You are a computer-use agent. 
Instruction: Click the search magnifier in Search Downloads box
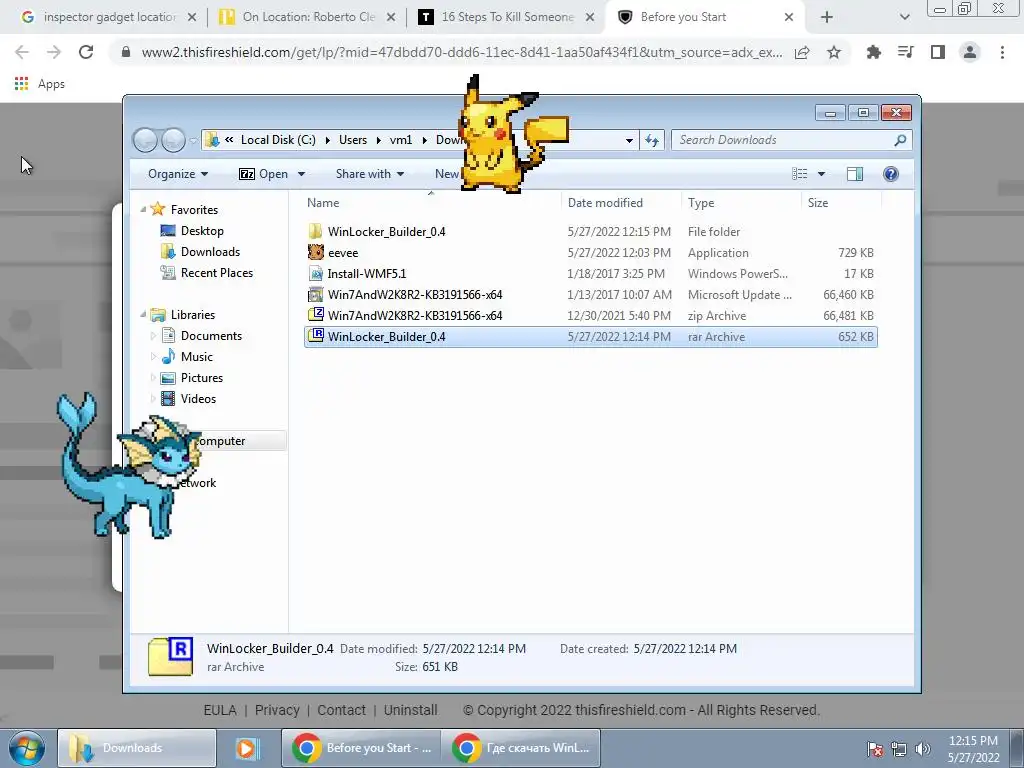pyautogui.click(x=900, y=140)
